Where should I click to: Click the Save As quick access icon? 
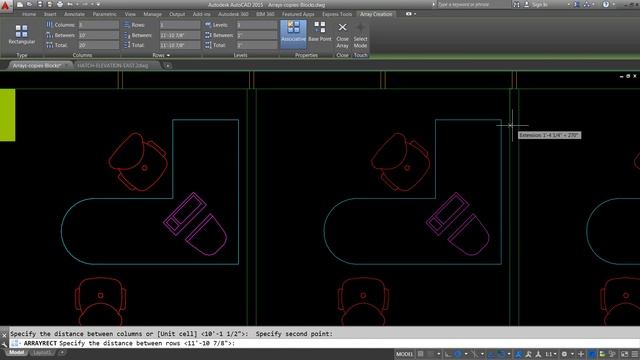click(x=49, y=4)
